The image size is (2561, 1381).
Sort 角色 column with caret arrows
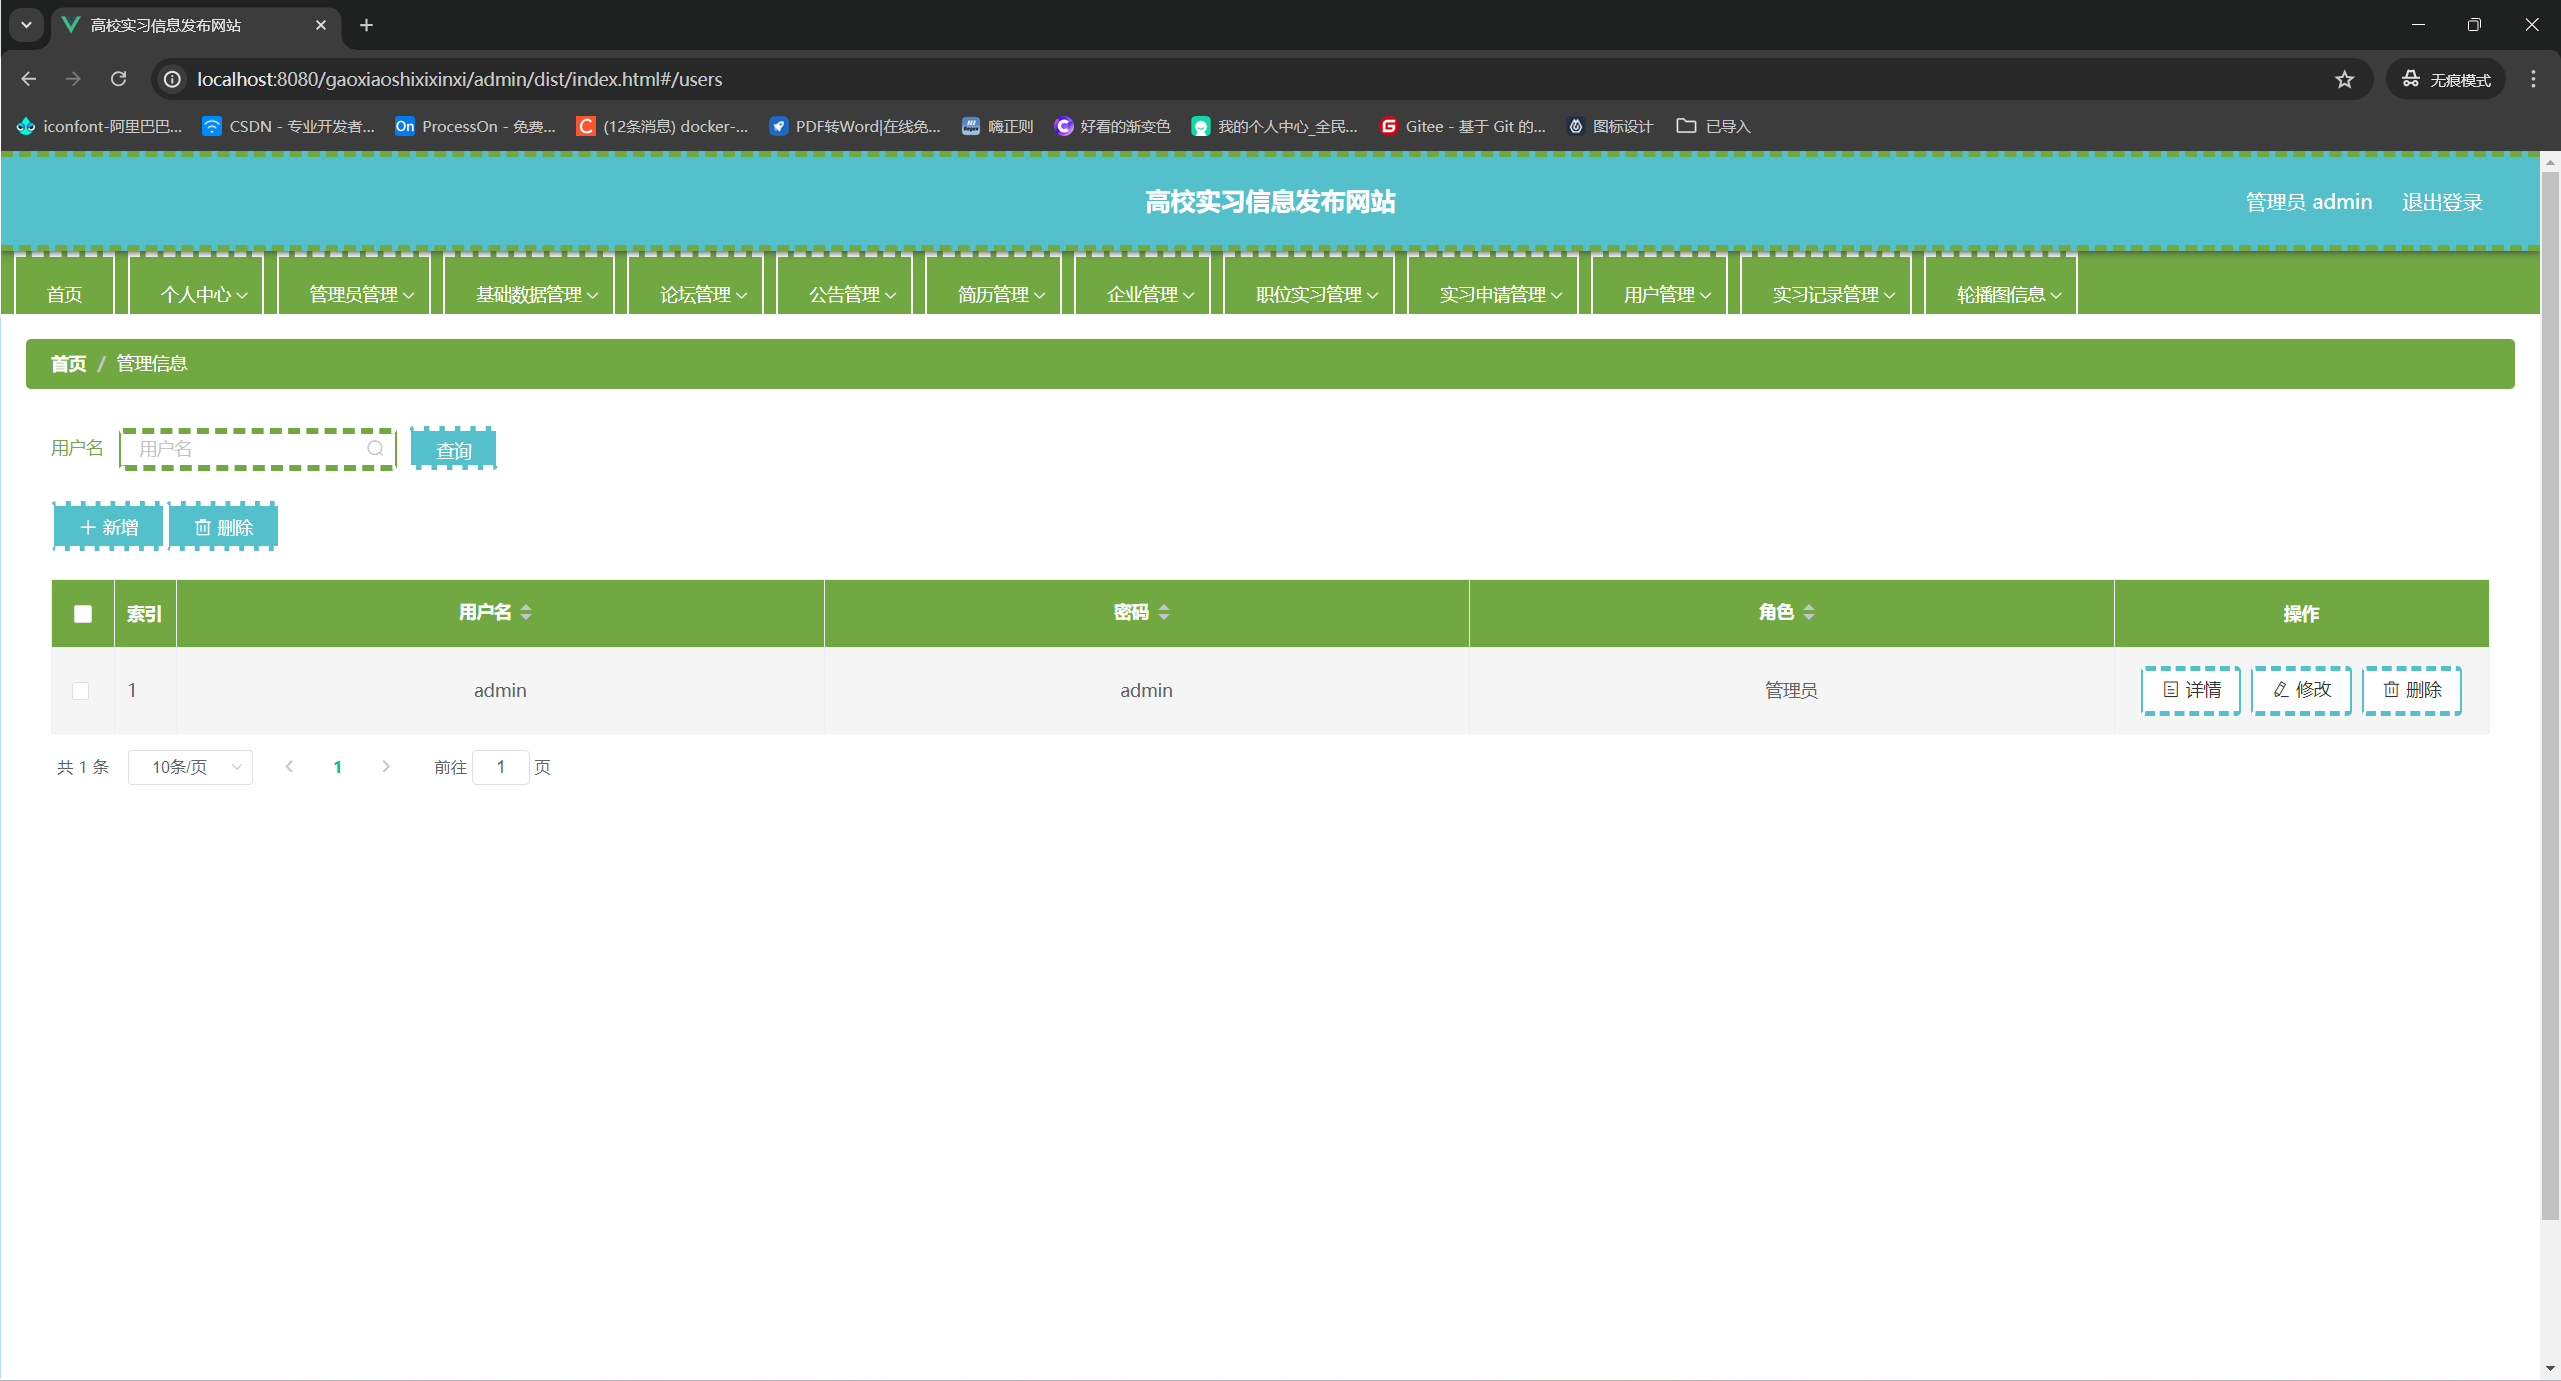[x=1809, y=612]
